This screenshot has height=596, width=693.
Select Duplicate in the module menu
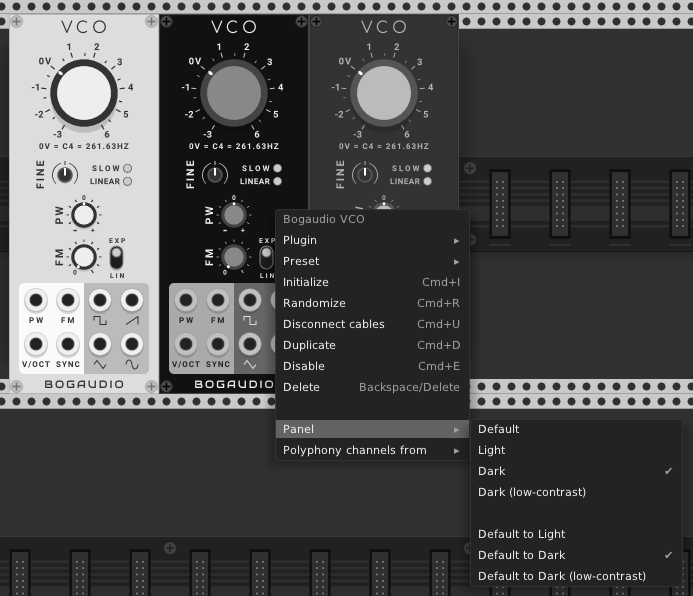click(372, 345)
